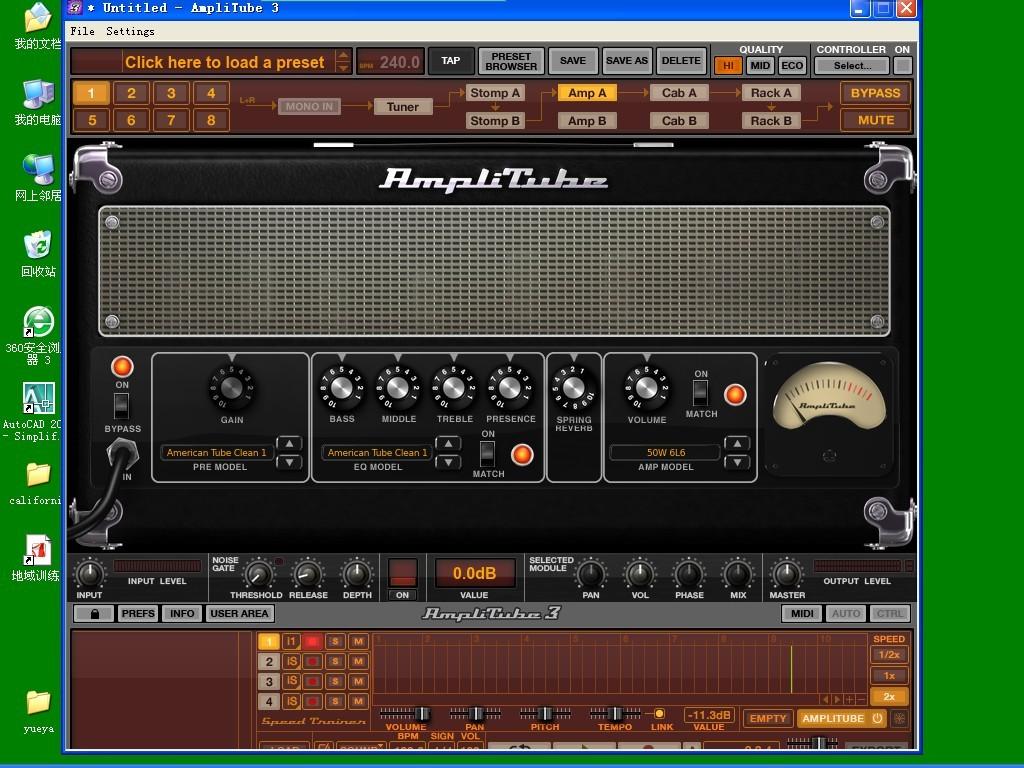The height and width of the screenshot is (768, 1024).
Task: Open the File menu
Action: pos(82,31)
